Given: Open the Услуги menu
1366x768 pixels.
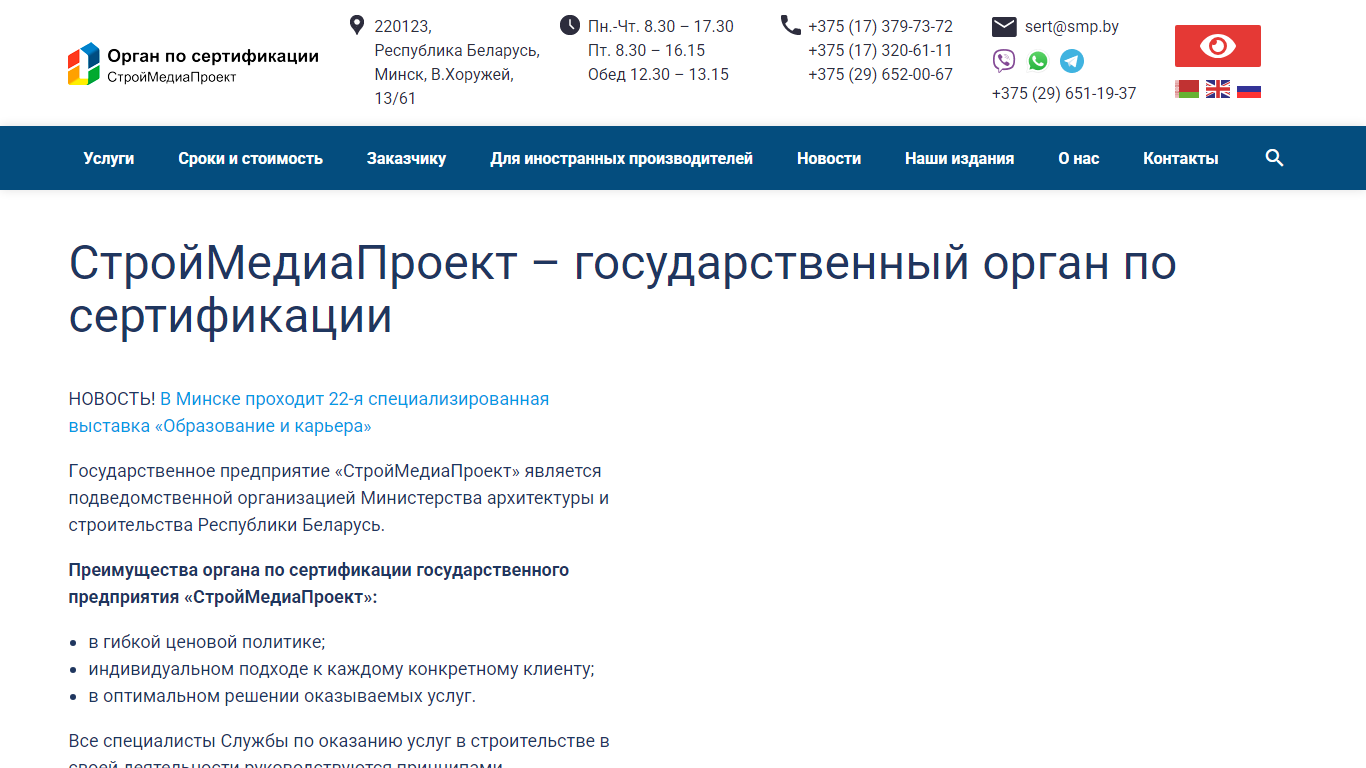Looking at the screenshot, I should pos(109,158).
